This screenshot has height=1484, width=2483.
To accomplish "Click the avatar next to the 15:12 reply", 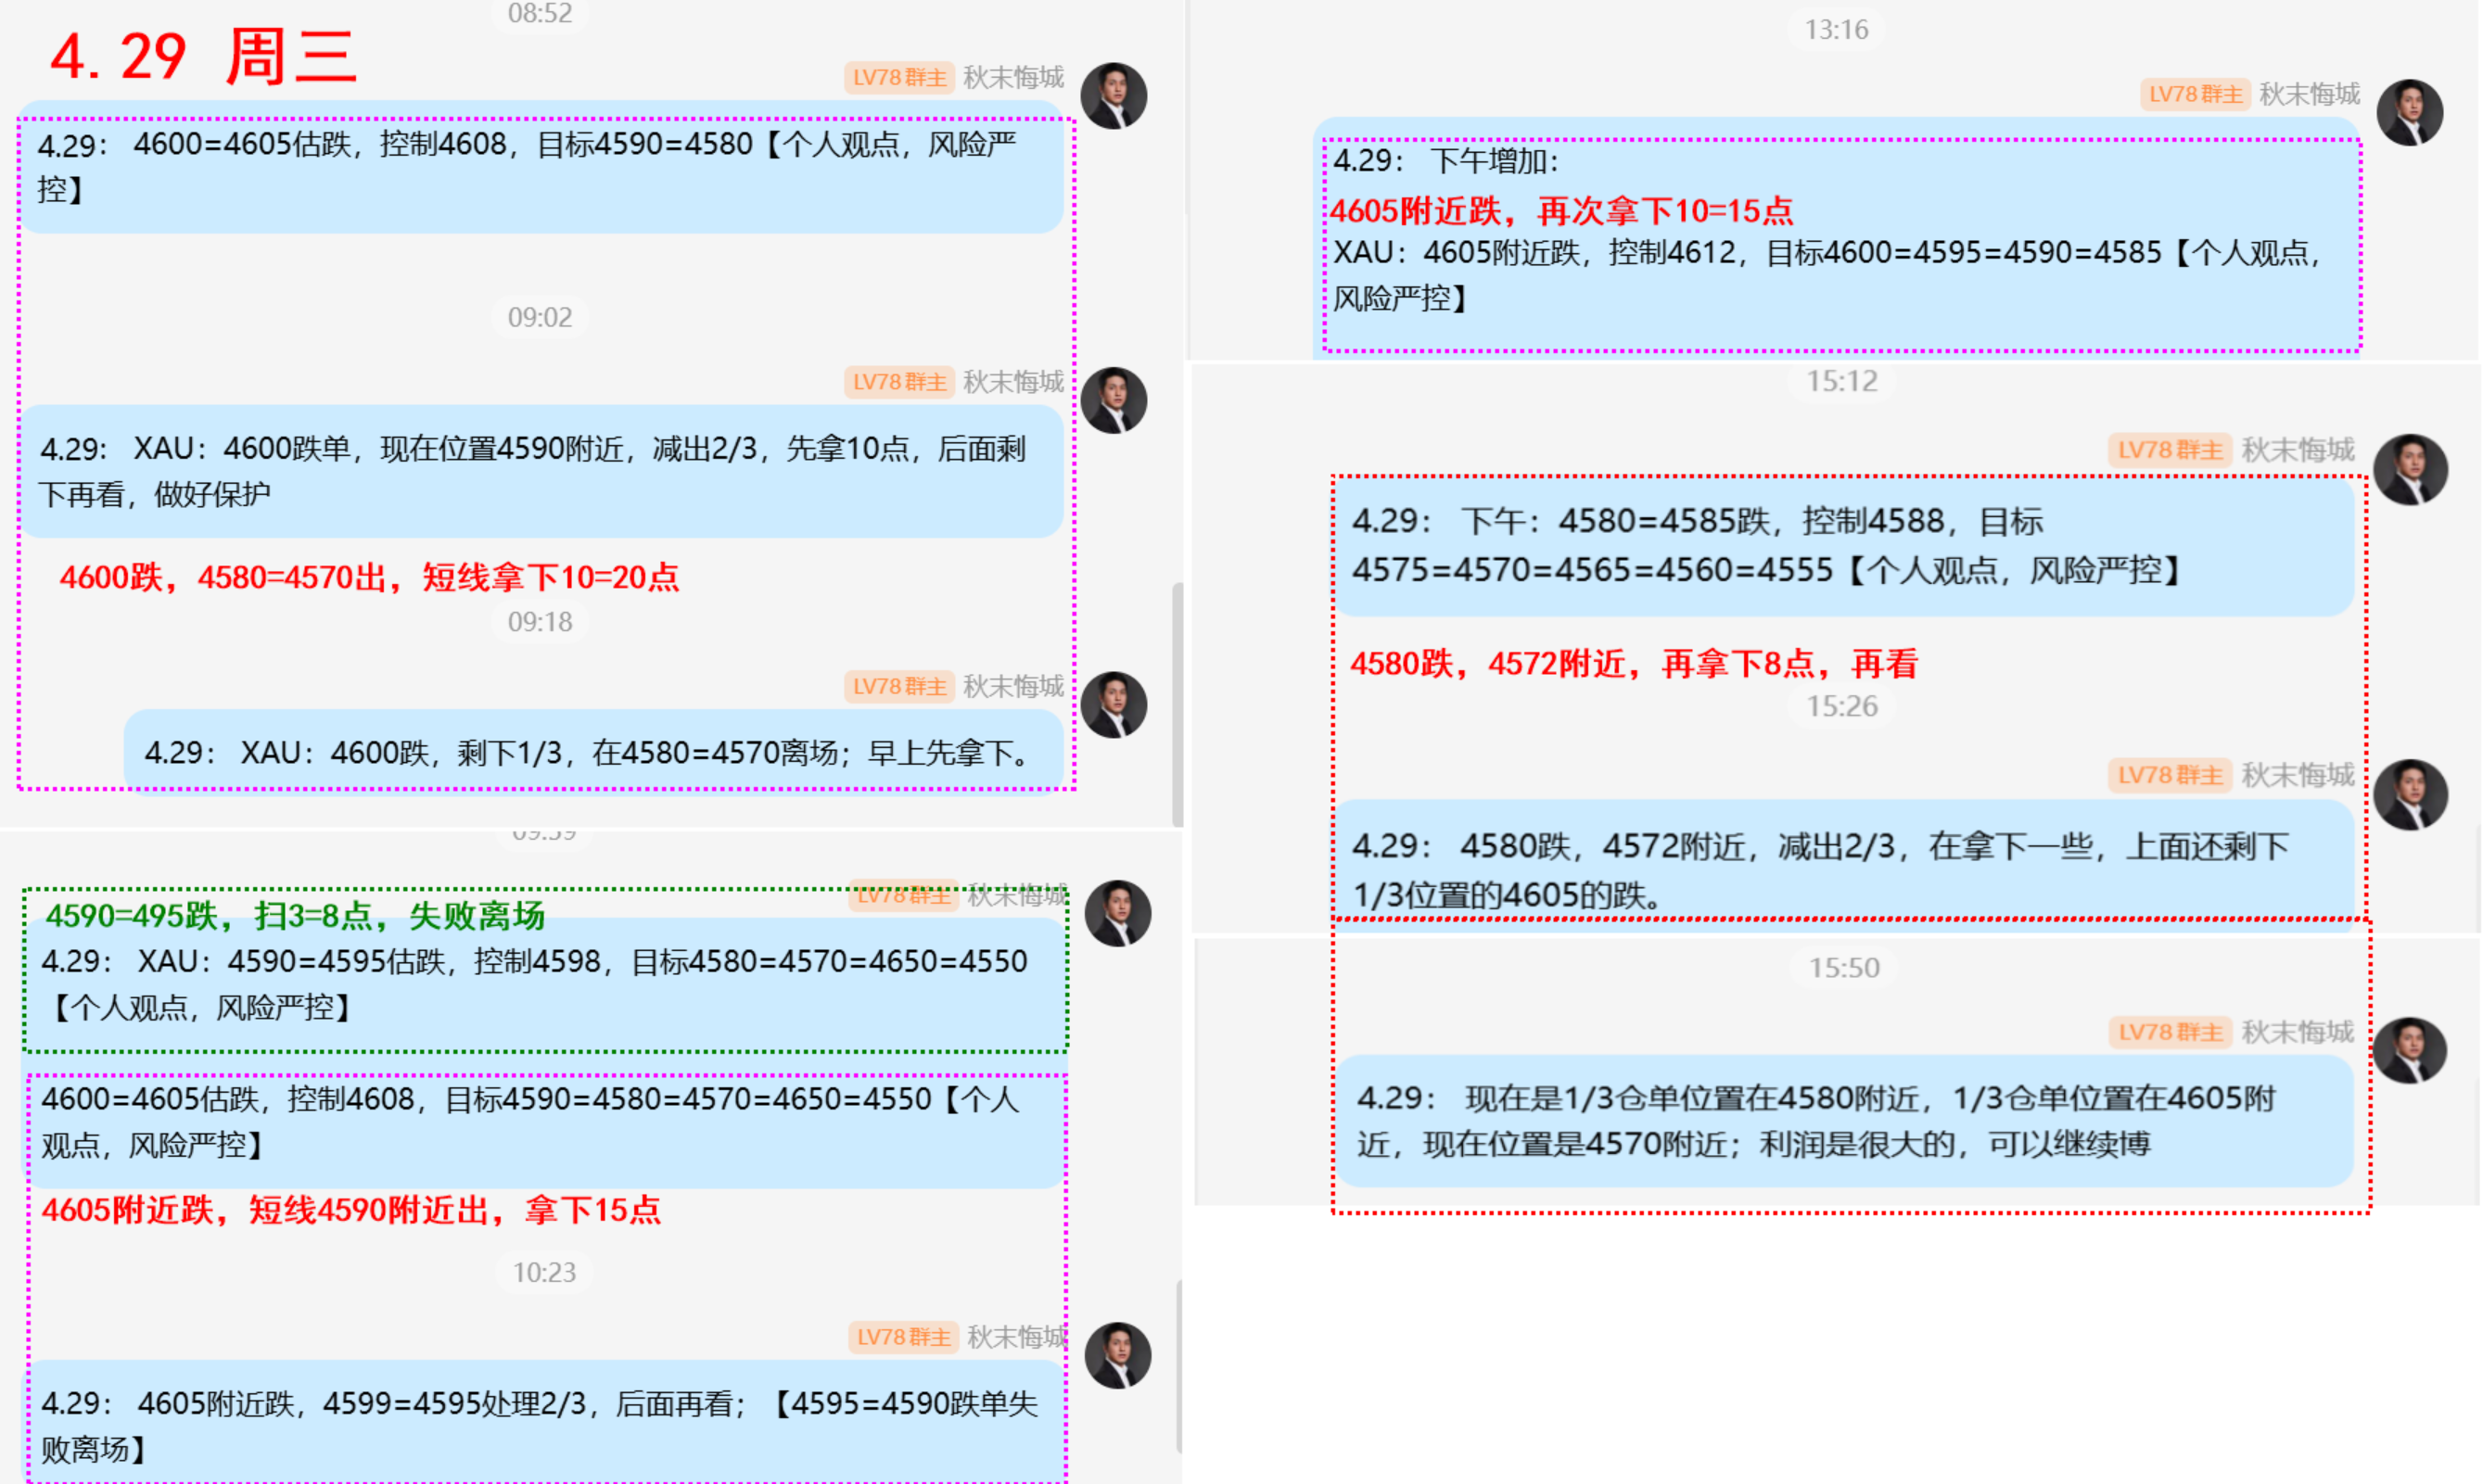I will click(2412, 470).
